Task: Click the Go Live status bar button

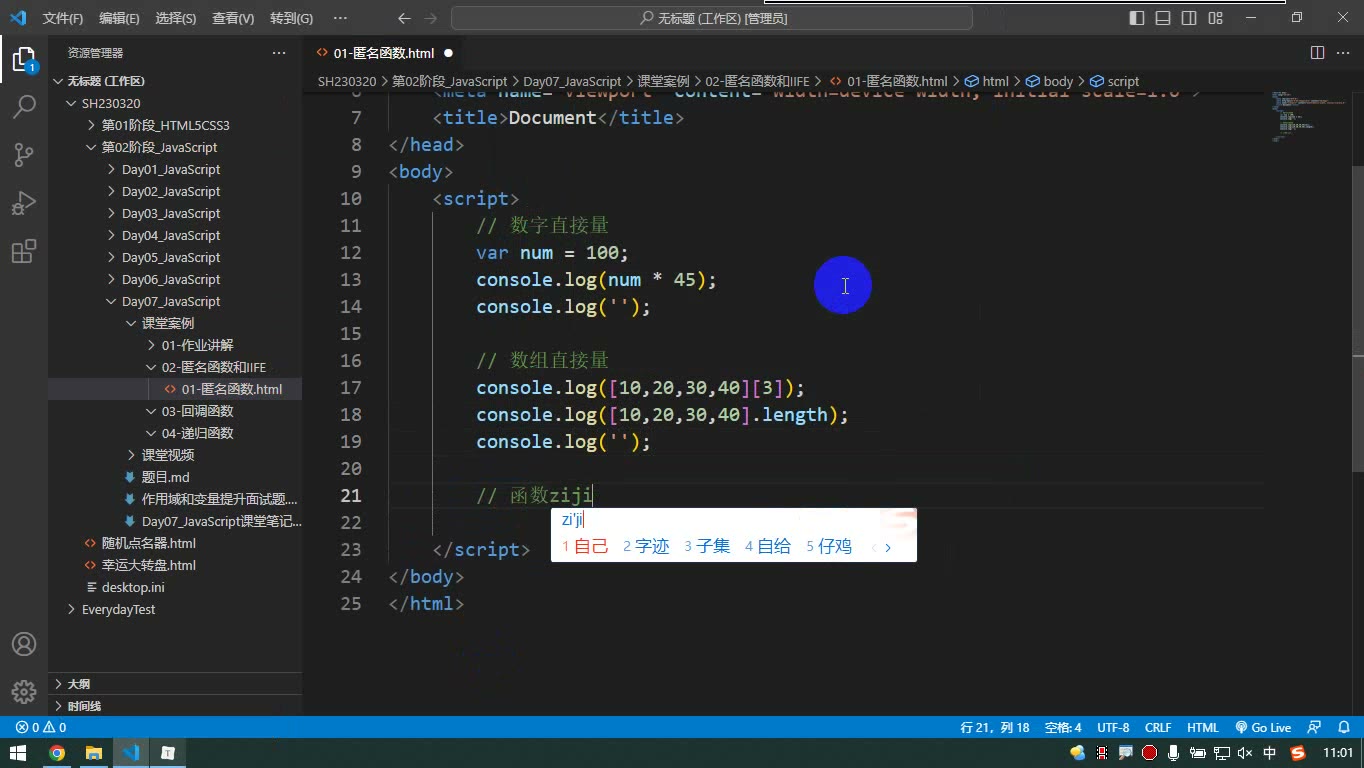Action: click(x=1263, y=728)
